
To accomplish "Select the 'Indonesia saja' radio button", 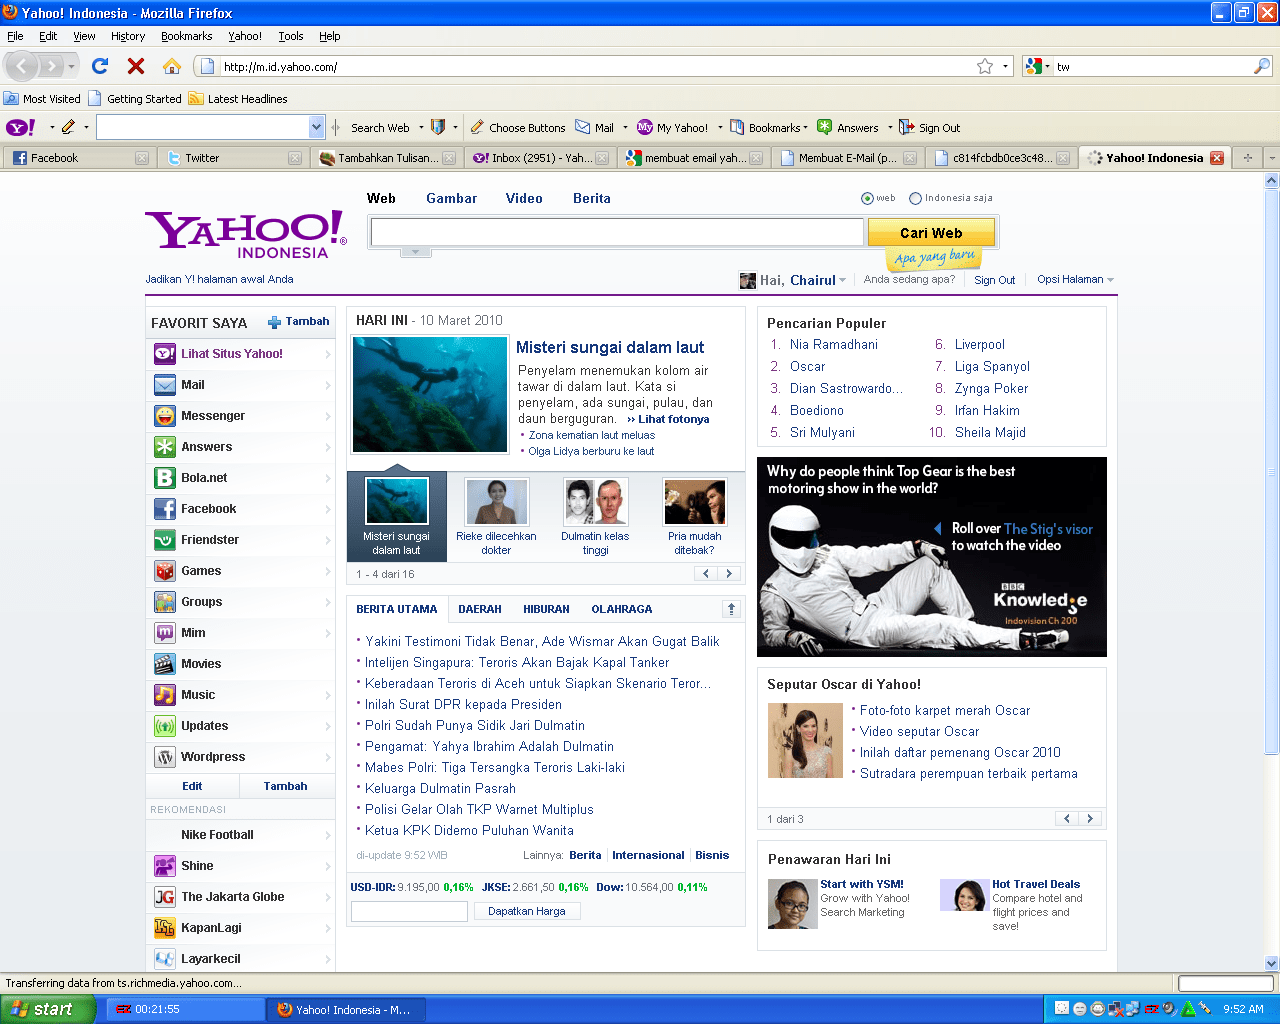I will 915,198.
